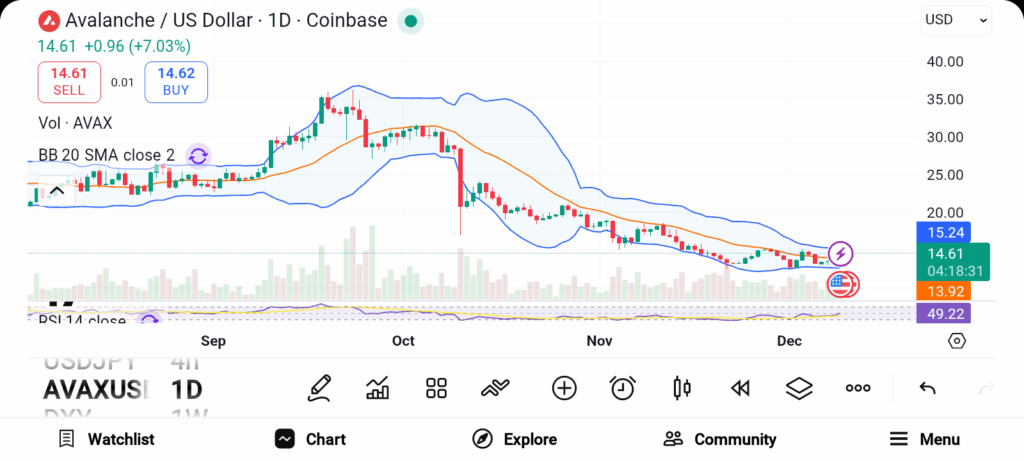Start bar replay with rewind icon
Viewport: 1024px width, 461px height.
(740, 388)
